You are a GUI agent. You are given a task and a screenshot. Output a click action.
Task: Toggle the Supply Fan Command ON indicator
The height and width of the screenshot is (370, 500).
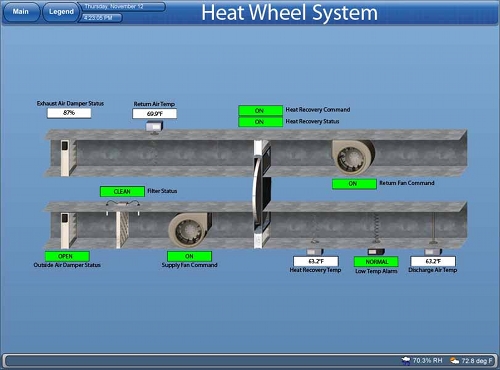point(189,256)
